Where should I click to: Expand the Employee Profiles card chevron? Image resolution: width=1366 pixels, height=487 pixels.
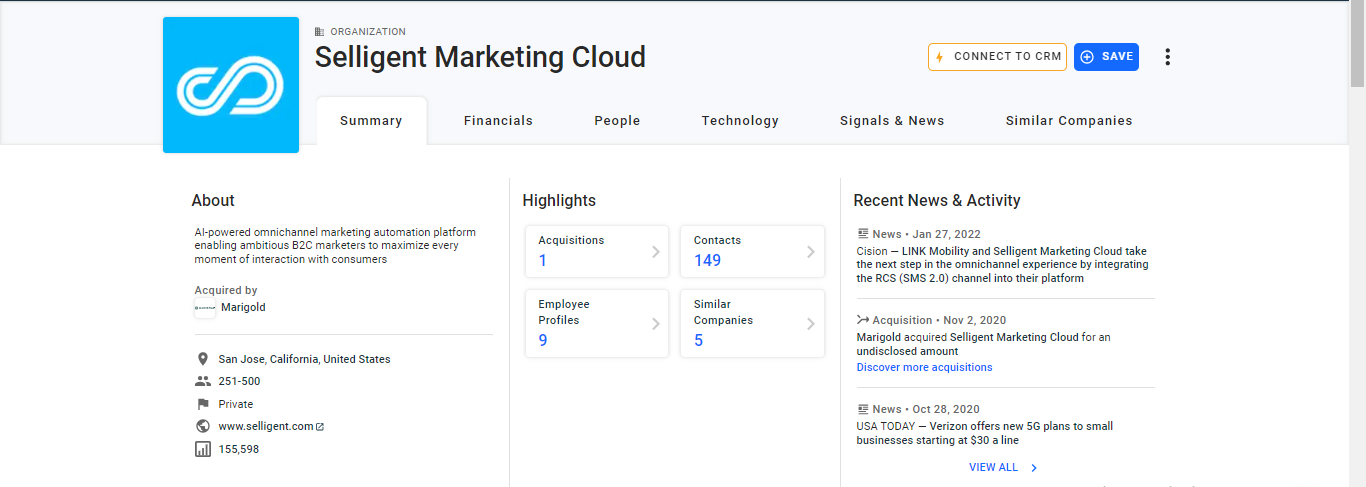coord(656,324)
